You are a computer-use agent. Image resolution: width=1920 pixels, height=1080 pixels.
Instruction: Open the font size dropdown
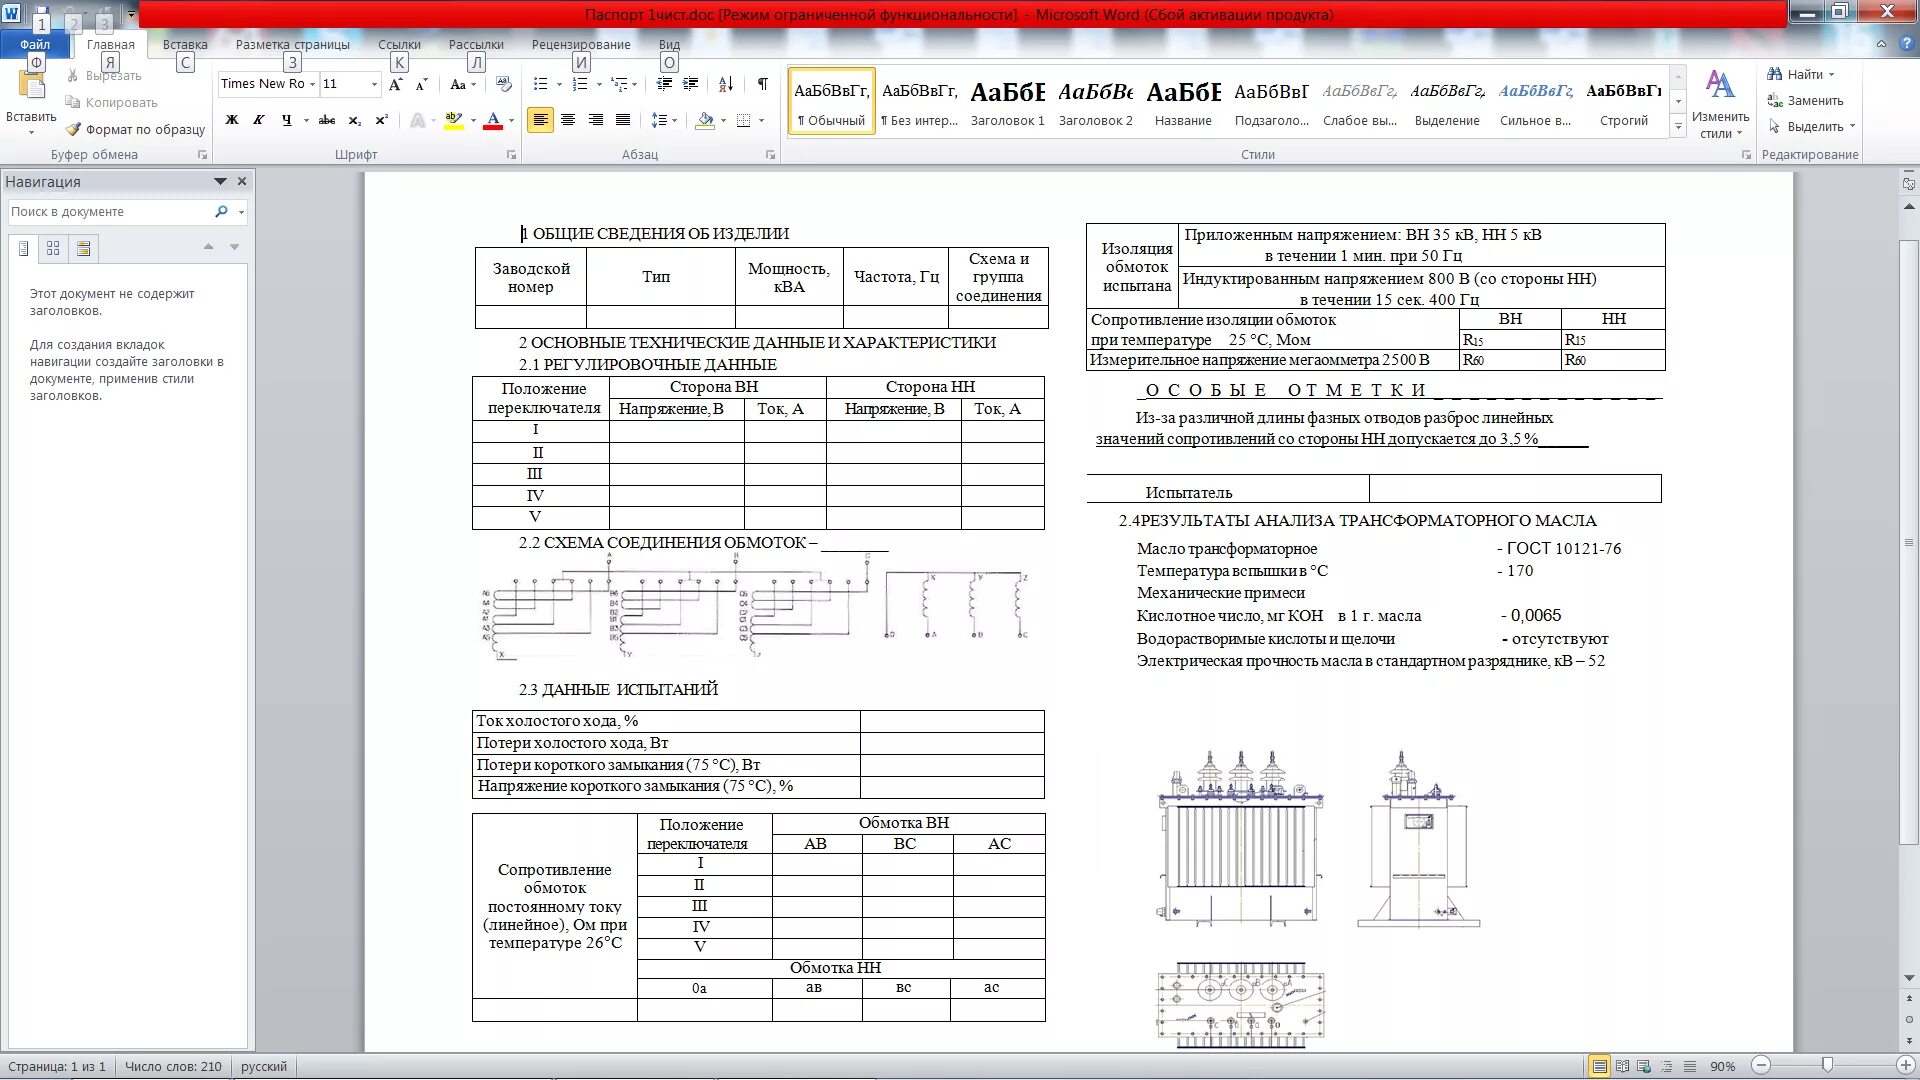click(374, 84)
